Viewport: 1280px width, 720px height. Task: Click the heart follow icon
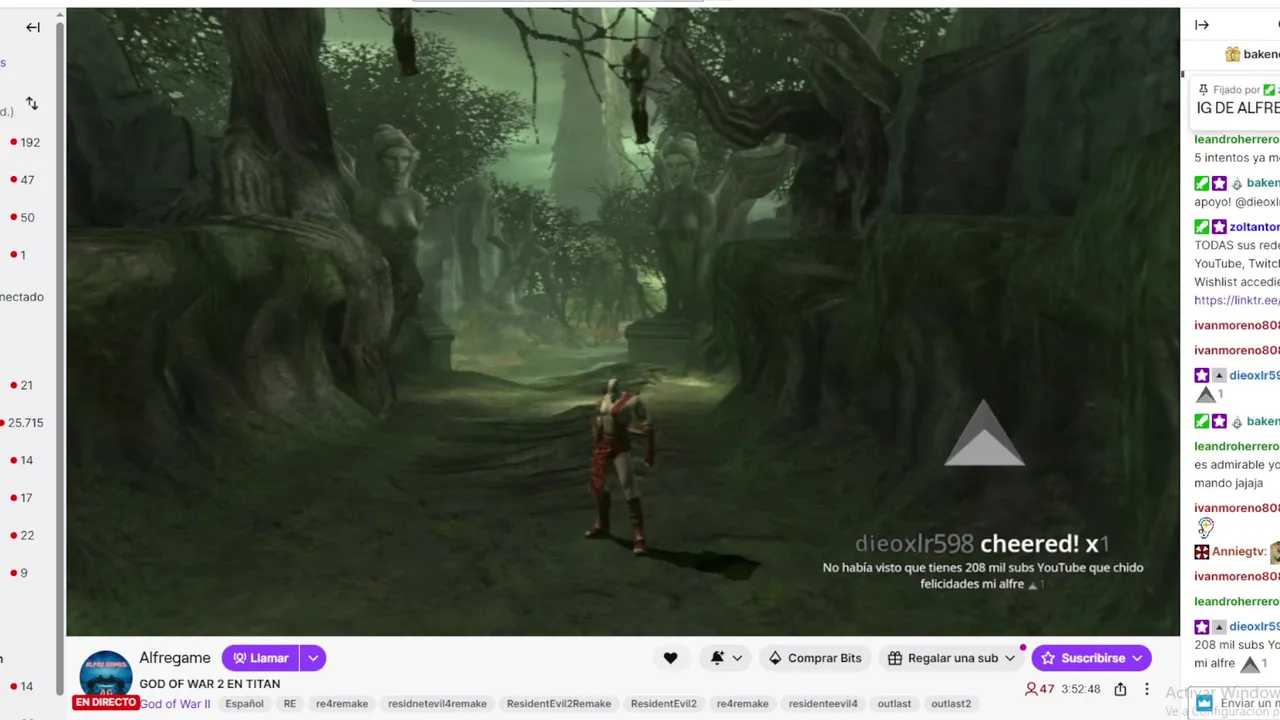670,658
